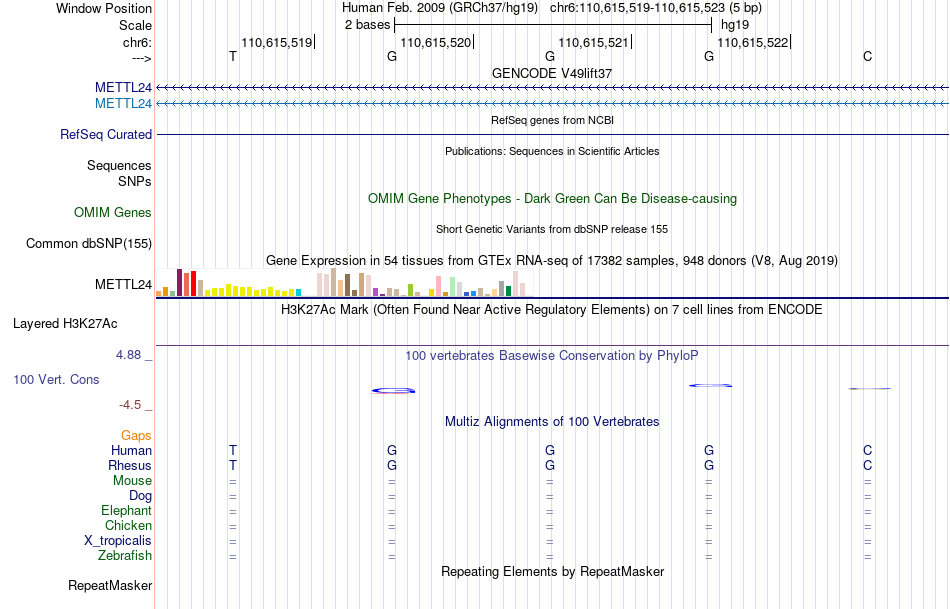Open the RefSeq genes from NCBI title
Viewport: 950px width, 609px height.
click(x=552, y=120)
